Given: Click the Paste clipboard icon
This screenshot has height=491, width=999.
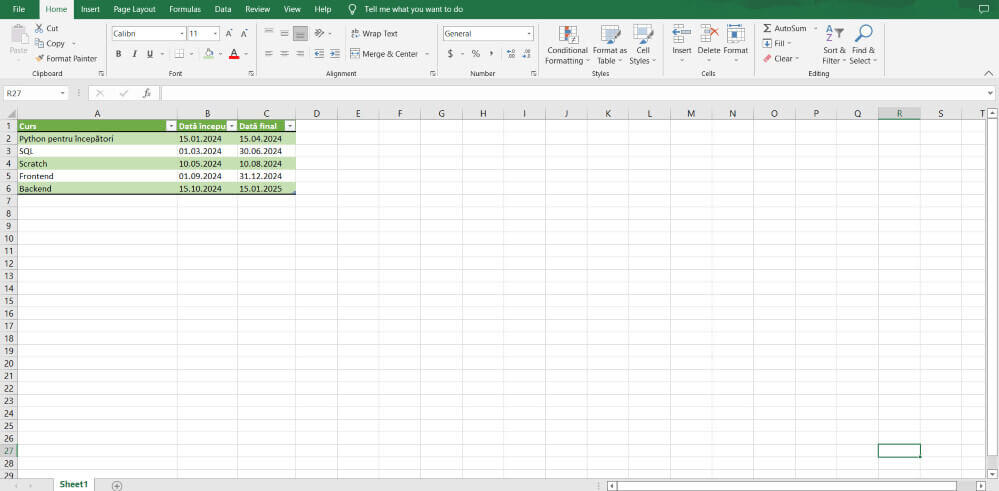Looking at the screenshot, I should point(18,35).
